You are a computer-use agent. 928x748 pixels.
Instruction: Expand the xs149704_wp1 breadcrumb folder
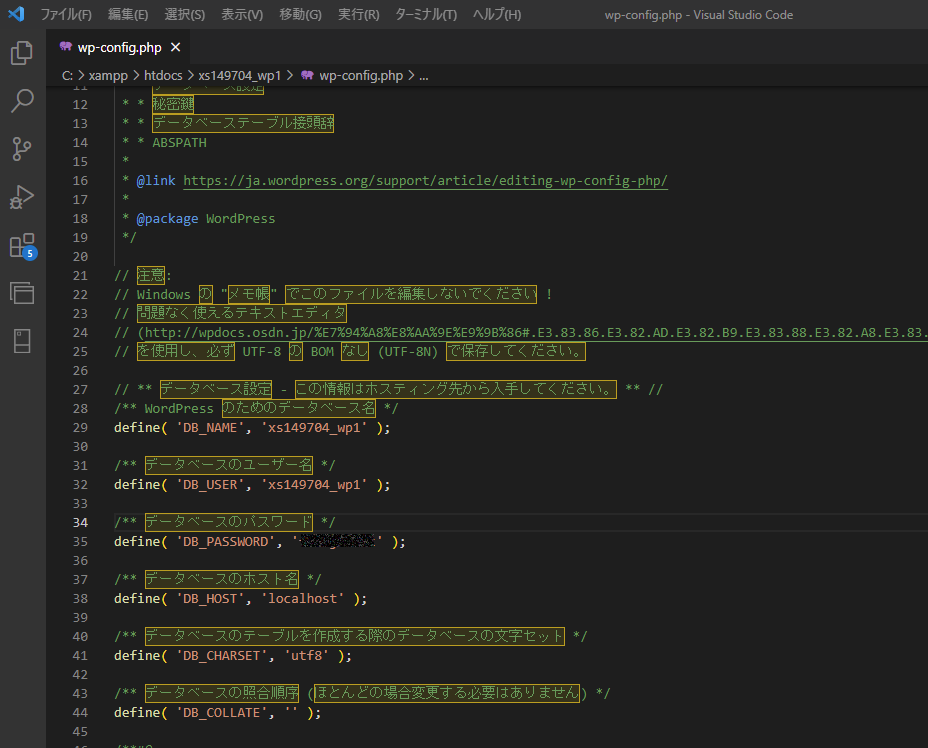(240, 75)
